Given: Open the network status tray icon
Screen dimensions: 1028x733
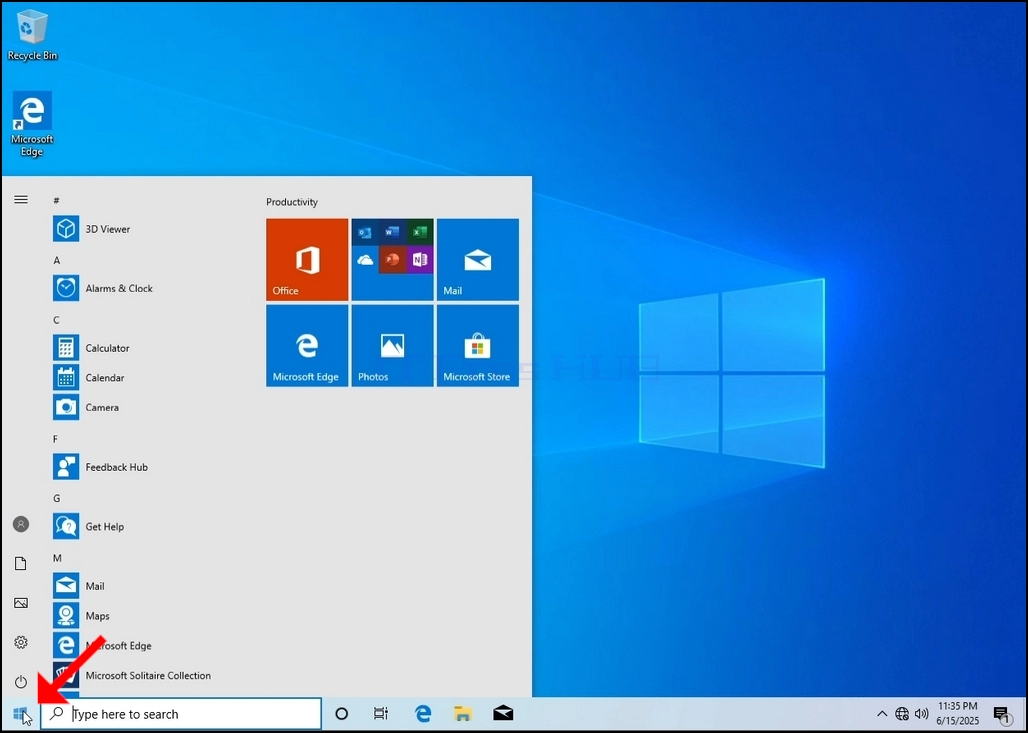Looking at the screenshot, I should 902,714.
